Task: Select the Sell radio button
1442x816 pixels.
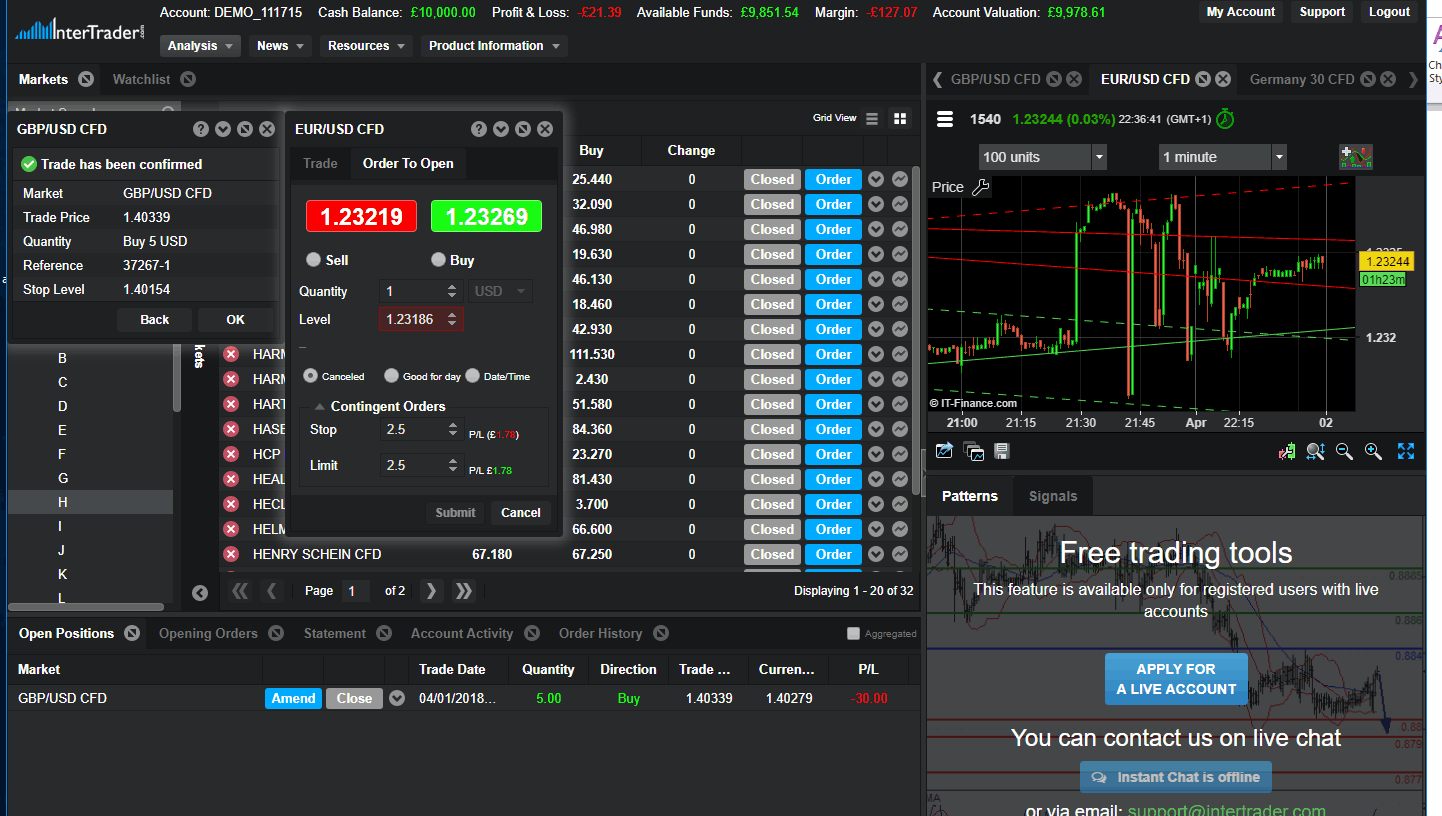Action: [x=313, y=259]
